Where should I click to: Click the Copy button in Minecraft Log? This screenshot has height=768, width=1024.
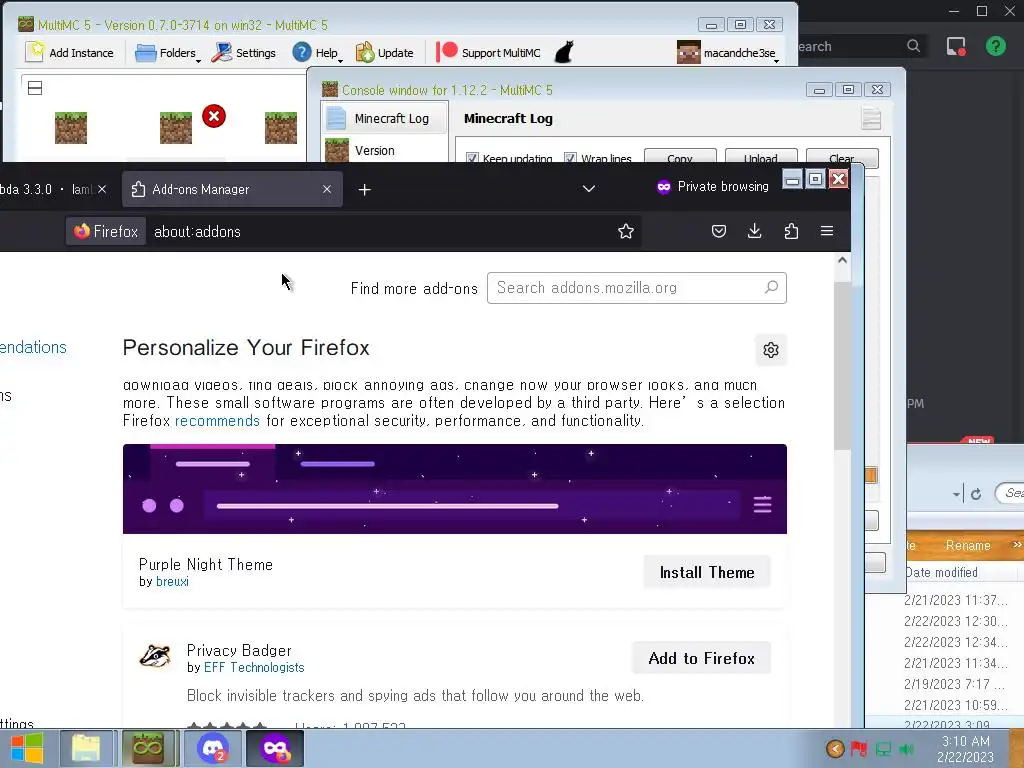pyautogui.click(x=680, y=157)
